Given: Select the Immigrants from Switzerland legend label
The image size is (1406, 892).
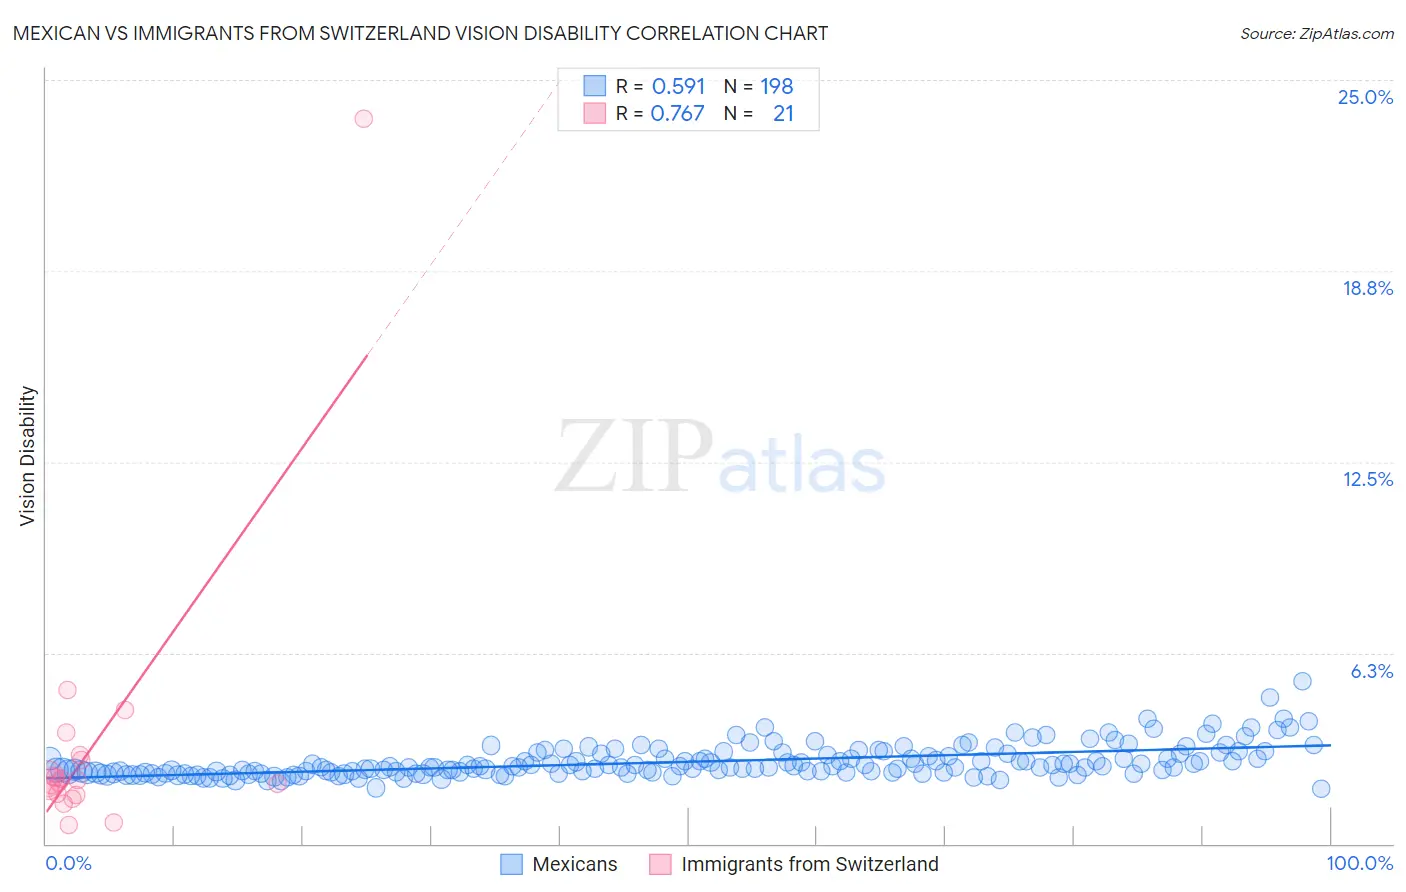Looking at the screenshot, I should click(x=810, y=864).
